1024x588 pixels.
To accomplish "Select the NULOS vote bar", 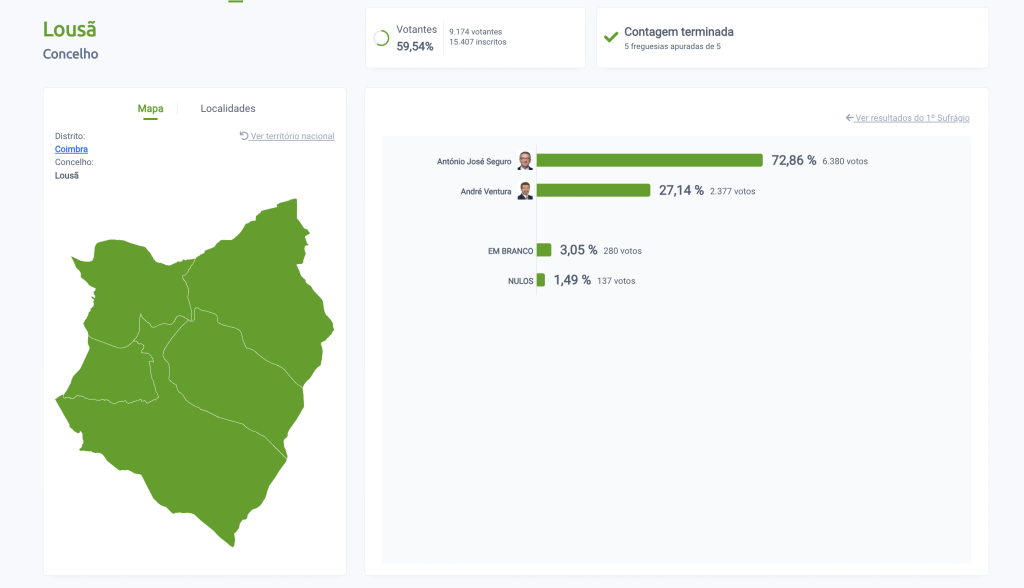I will point(541,280).
